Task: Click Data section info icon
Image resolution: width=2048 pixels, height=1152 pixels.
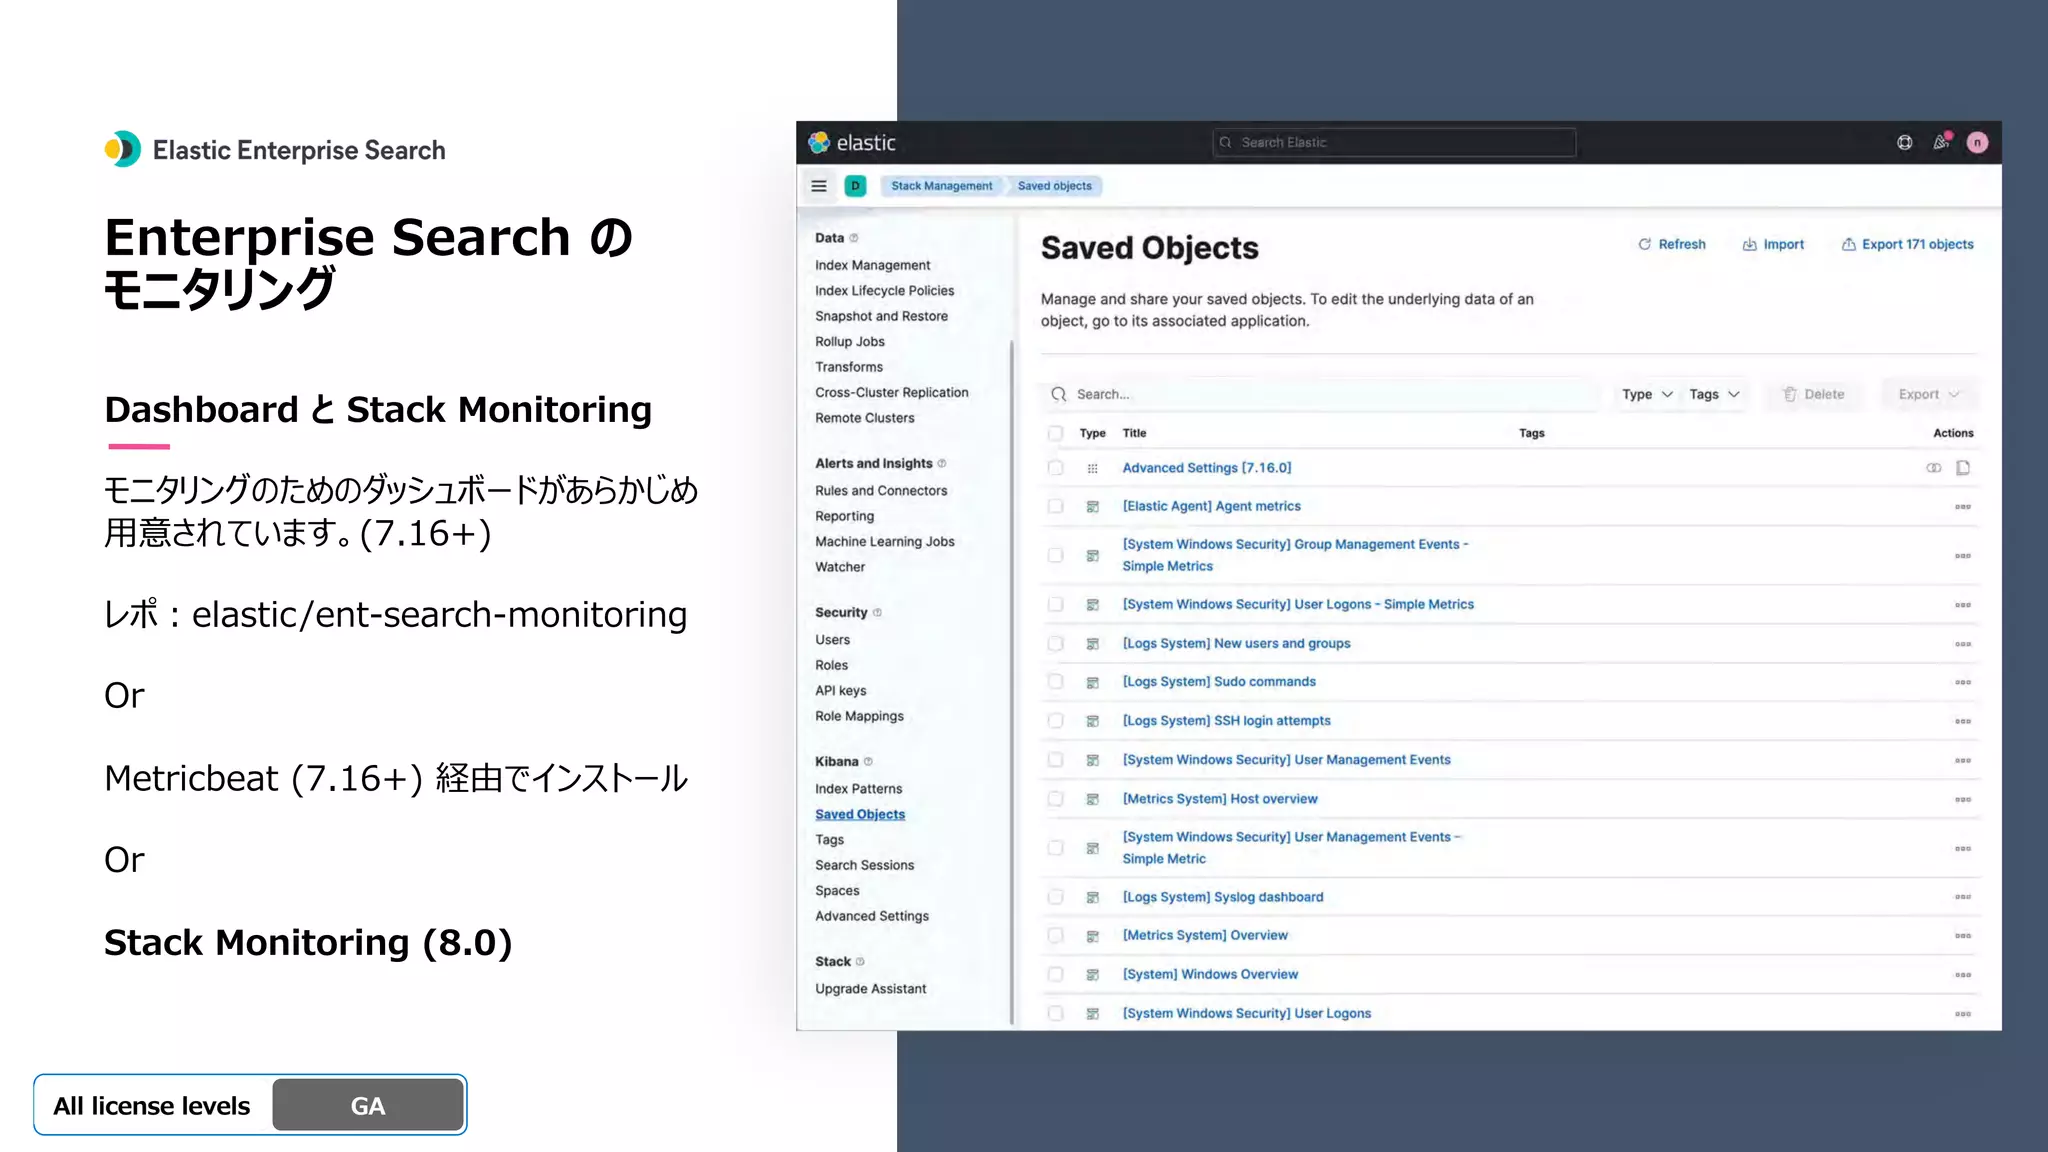Action: [854, 238]
